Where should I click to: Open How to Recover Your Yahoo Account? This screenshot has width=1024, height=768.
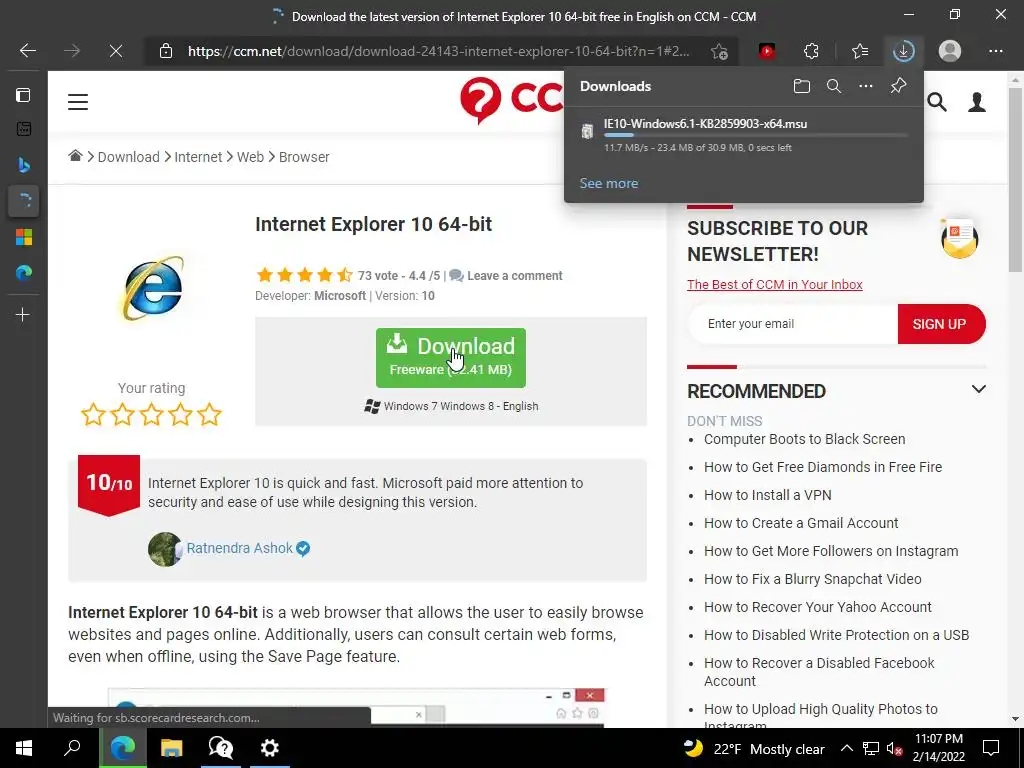click(x=818, y=607)
